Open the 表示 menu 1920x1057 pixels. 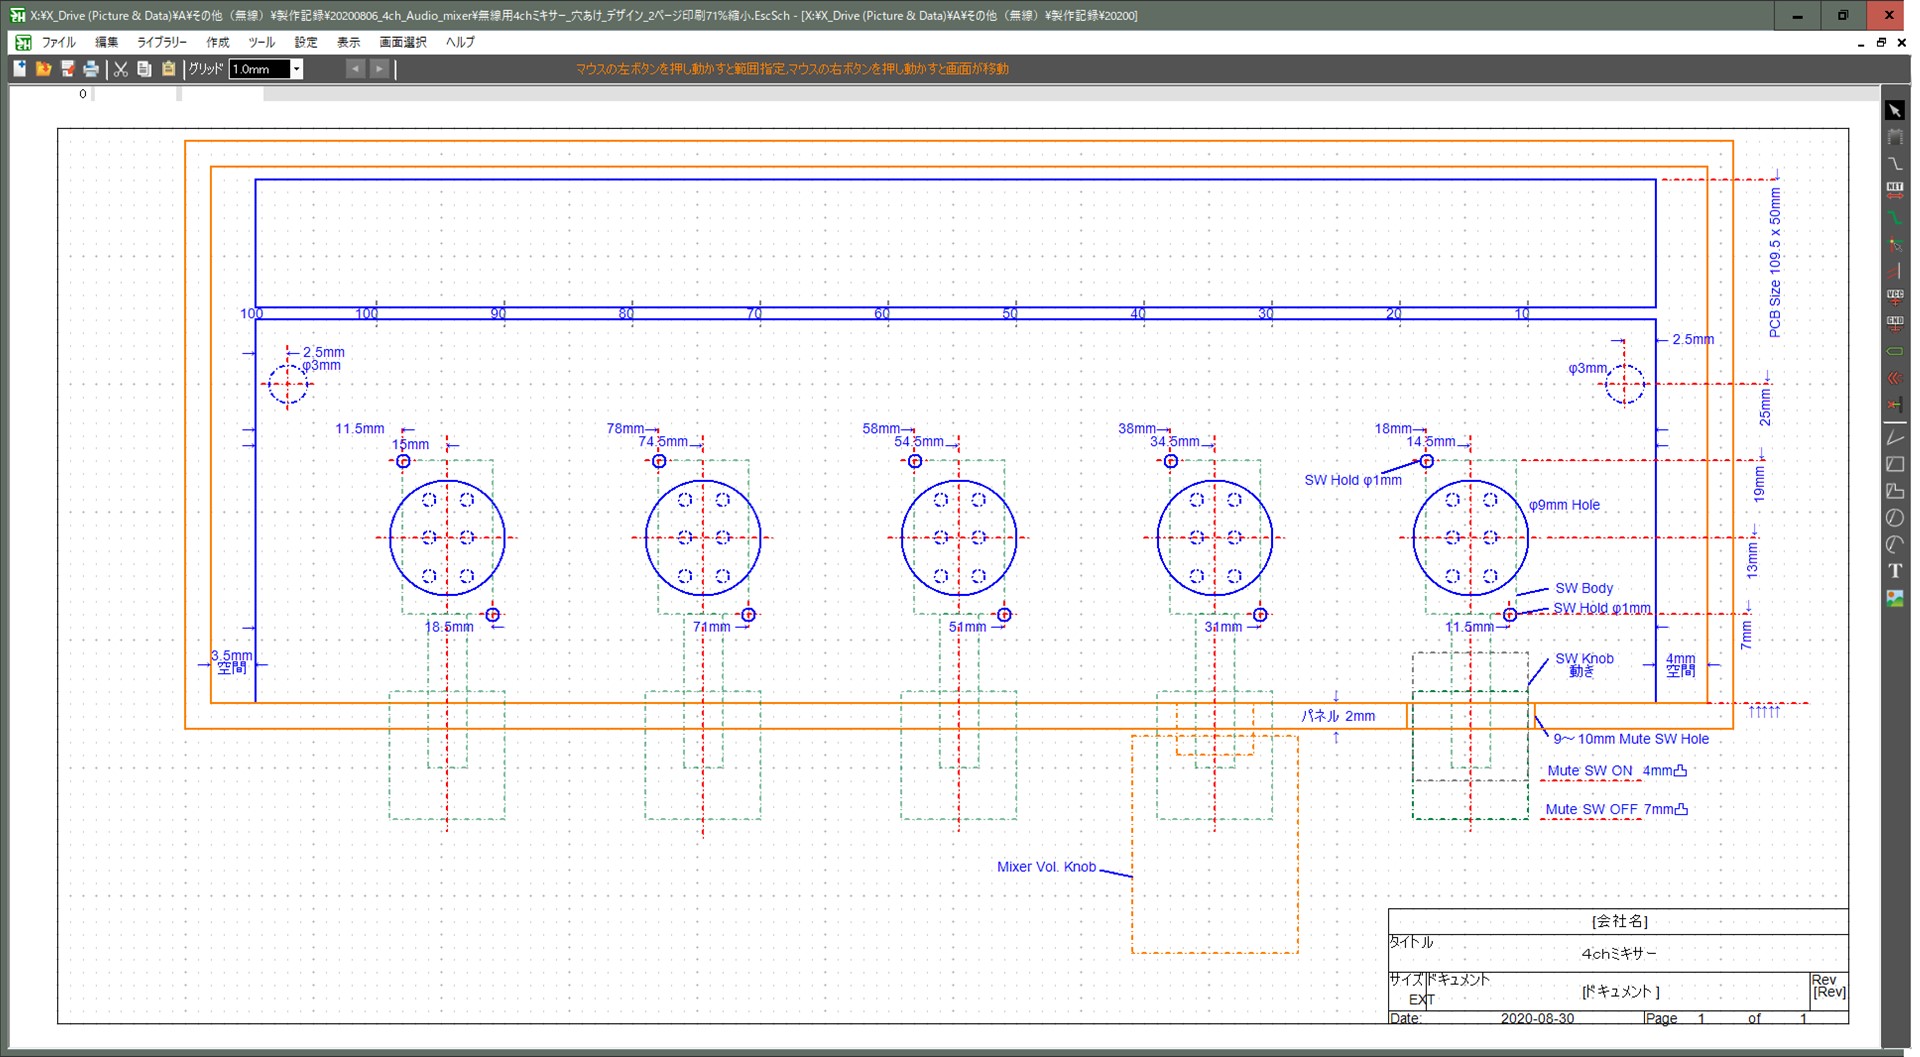pos(348,42)
